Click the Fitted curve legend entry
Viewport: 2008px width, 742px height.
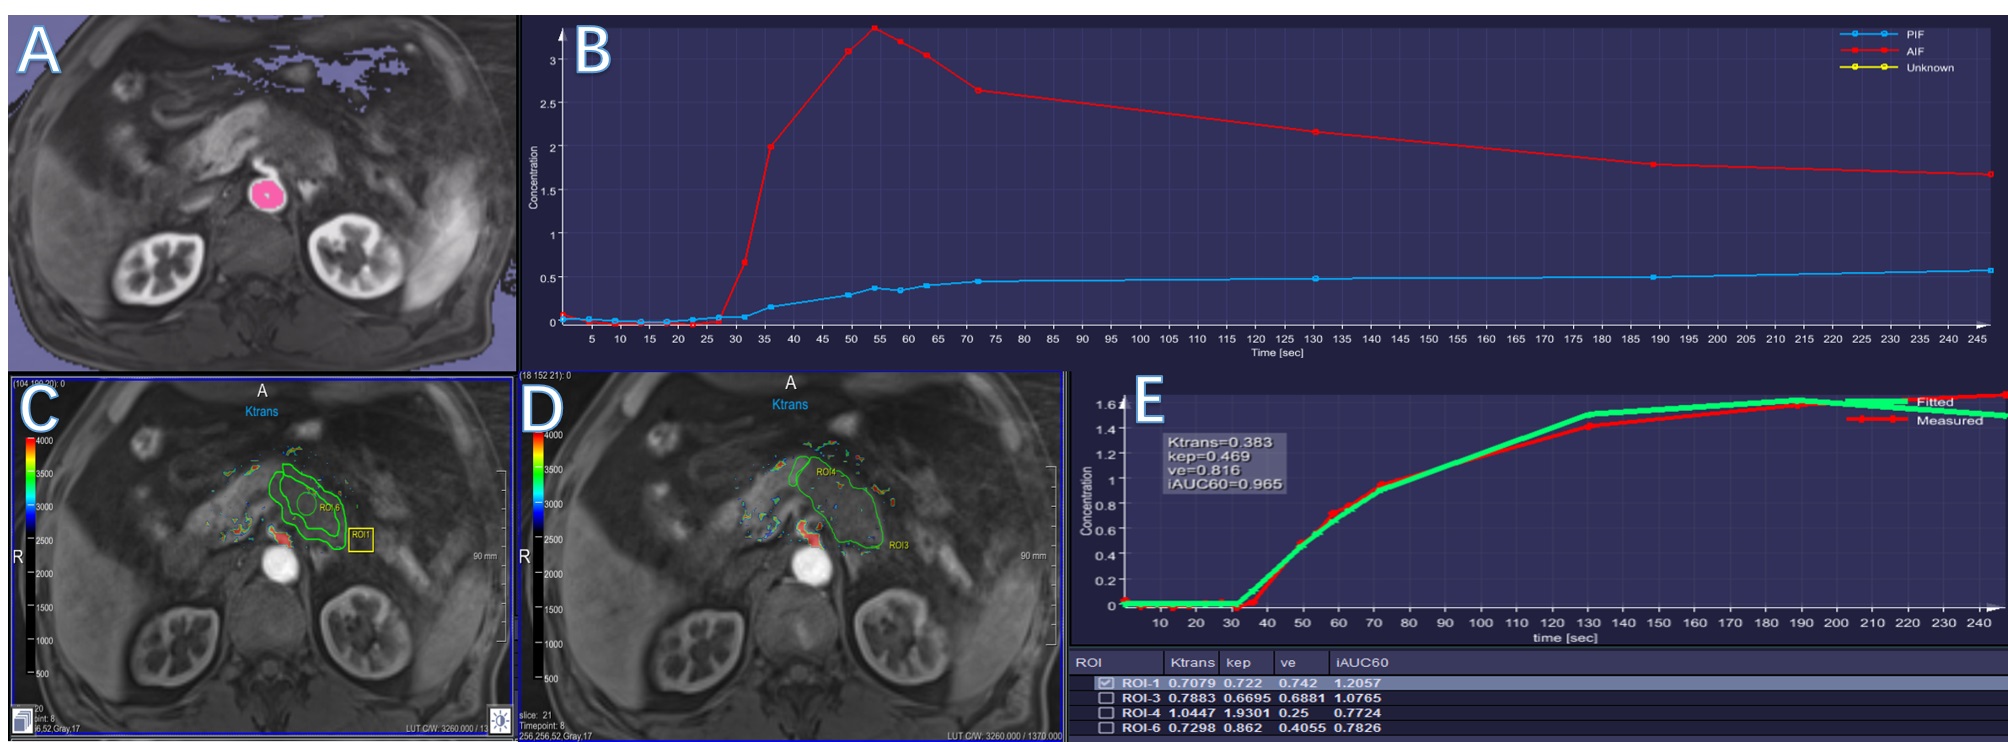(x=1934, y=402)
